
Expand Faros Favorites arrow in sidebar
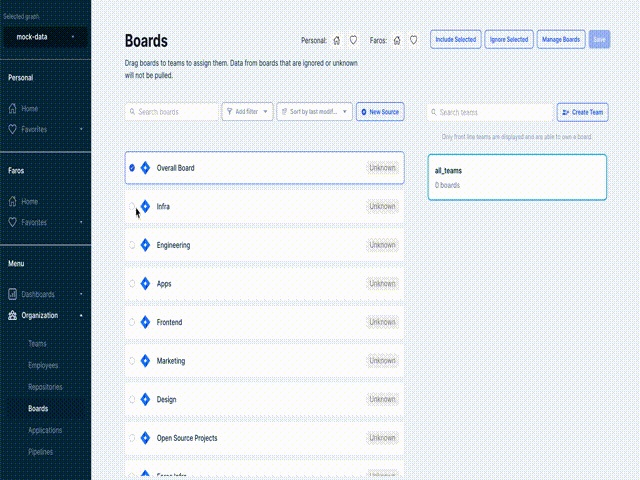point(81,222)
